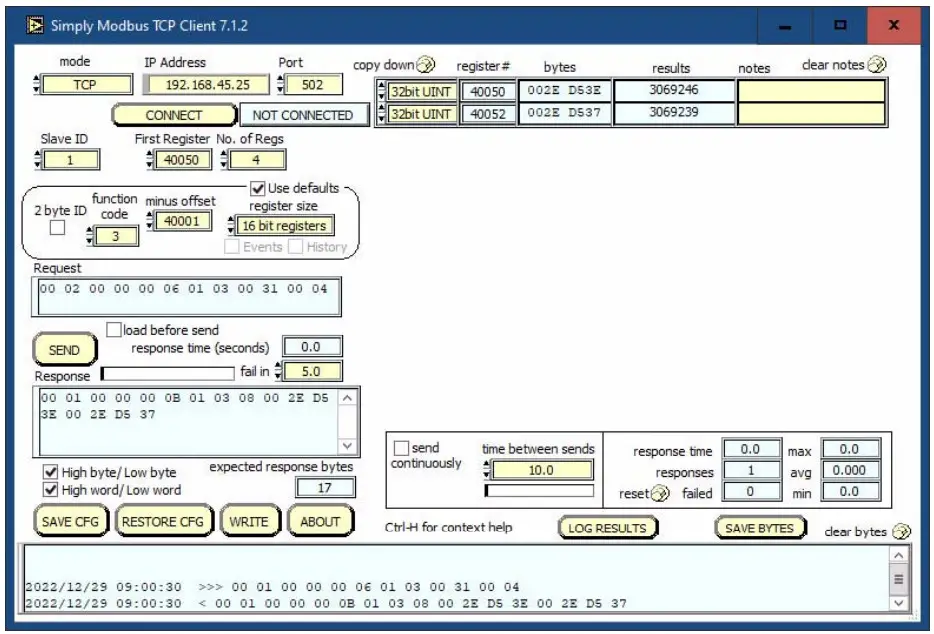The width and height of the screenshot is (934, 634).
Task: Click the copy down hand icon
Action: point(425,62)
